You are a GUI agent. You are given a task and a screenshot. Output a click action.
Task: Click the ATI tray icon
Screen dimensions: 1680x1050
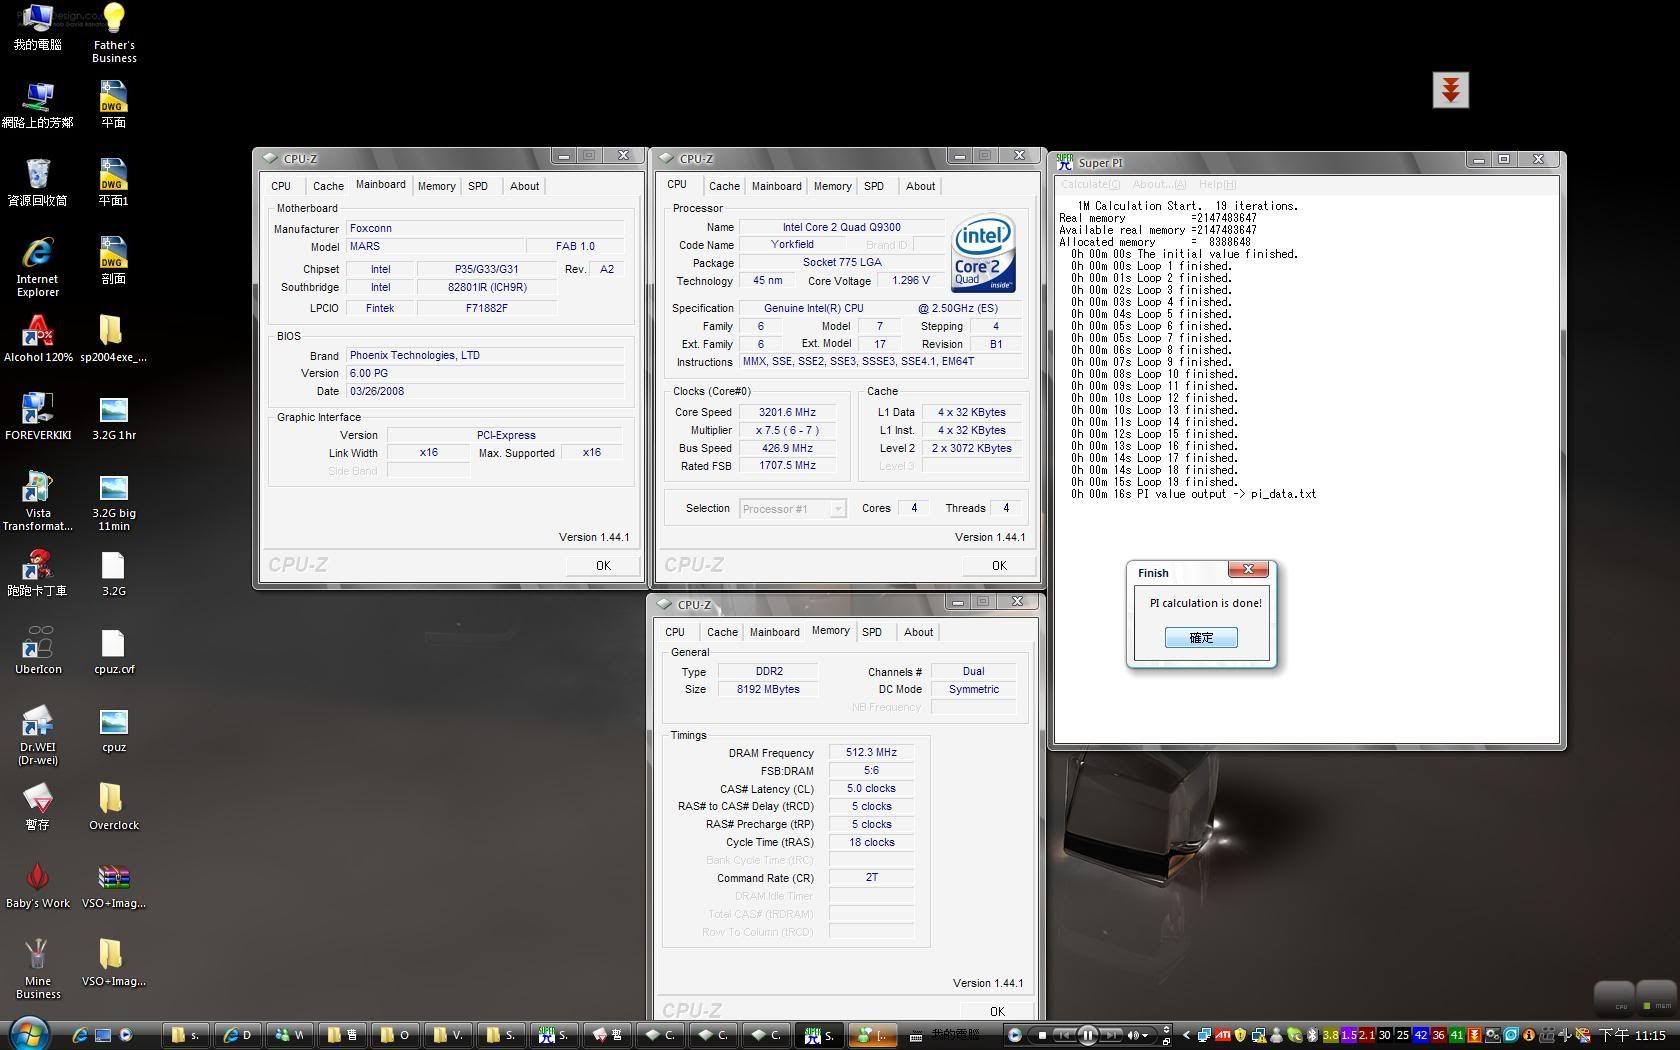point(1222,1035)
